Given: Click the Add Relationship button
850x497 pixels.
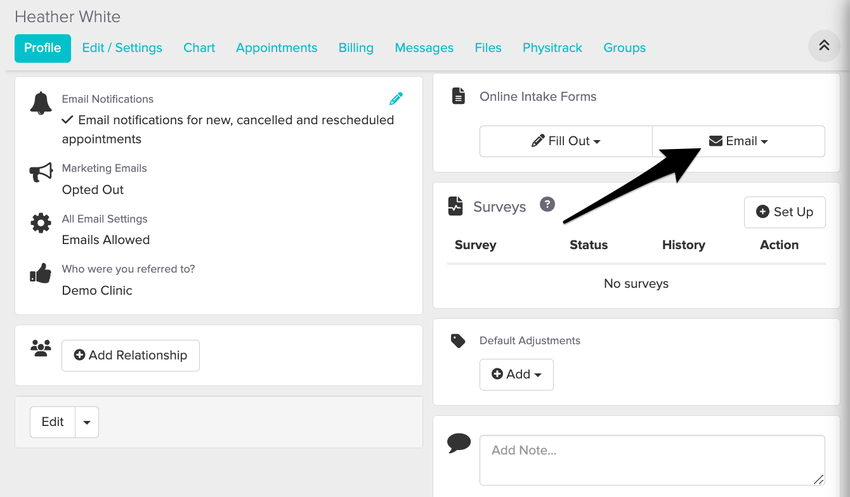Looking at the screenshot, I should click(x=131, y=356).
